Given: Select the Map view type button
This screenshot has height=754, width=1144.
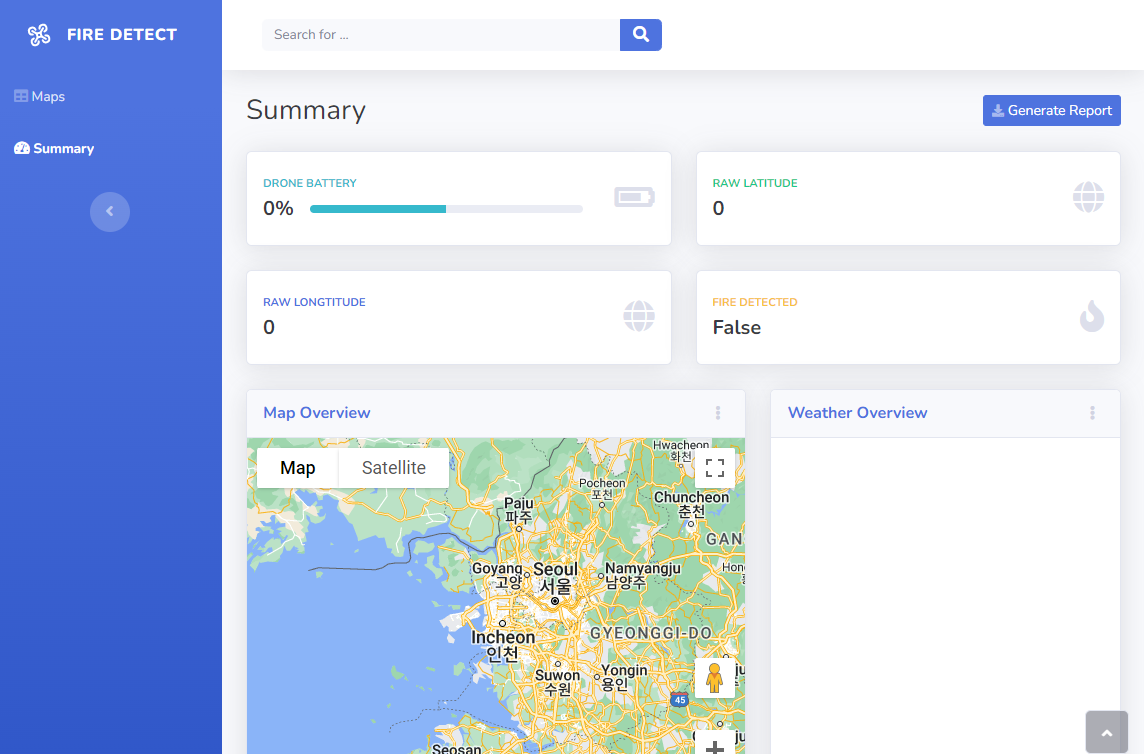Looking at the screenshot, I should (298, 468).
